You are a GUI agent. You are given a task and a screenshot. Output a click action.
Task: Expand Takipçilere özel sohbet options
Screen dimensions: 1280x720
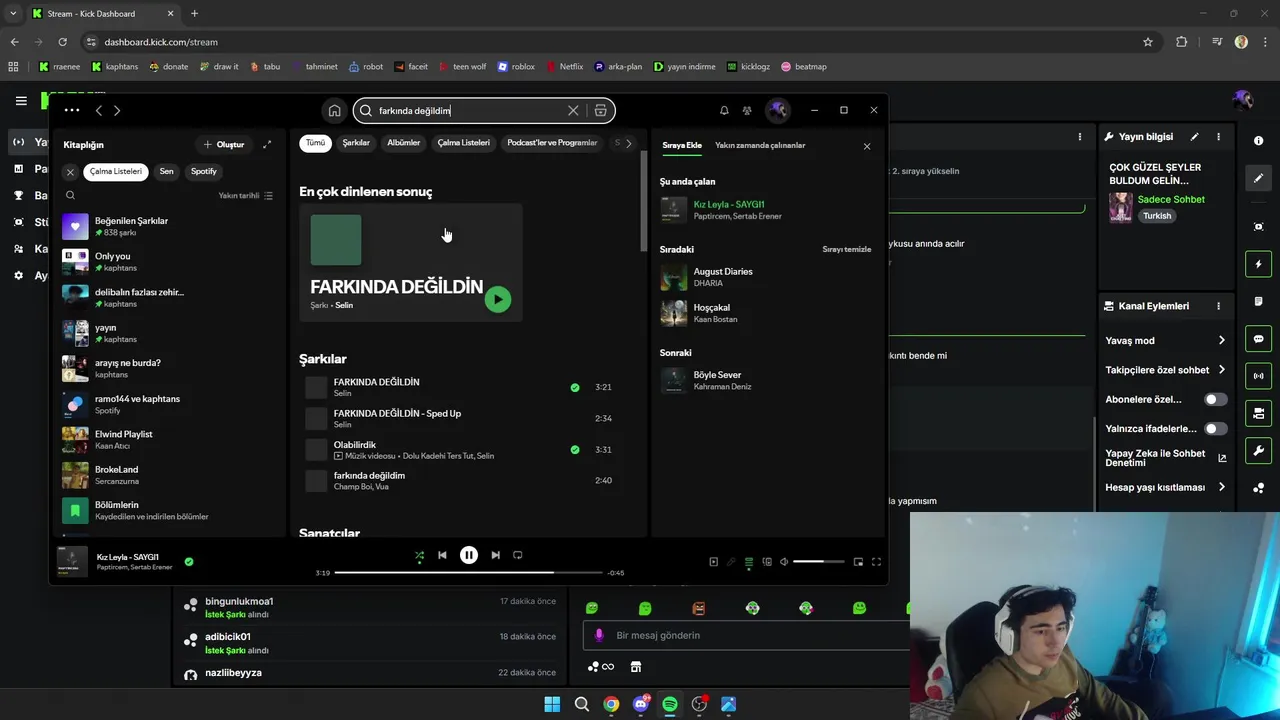tap(1221, 370)
